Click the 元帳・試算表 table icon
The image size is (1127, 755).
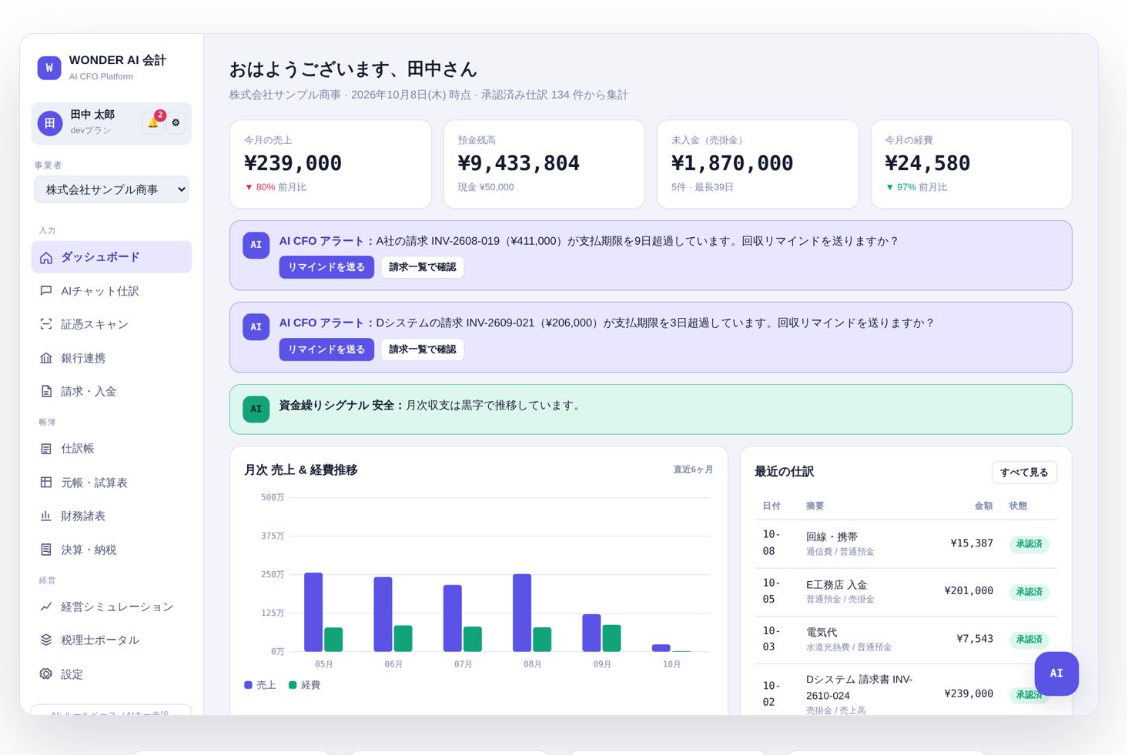46,482
